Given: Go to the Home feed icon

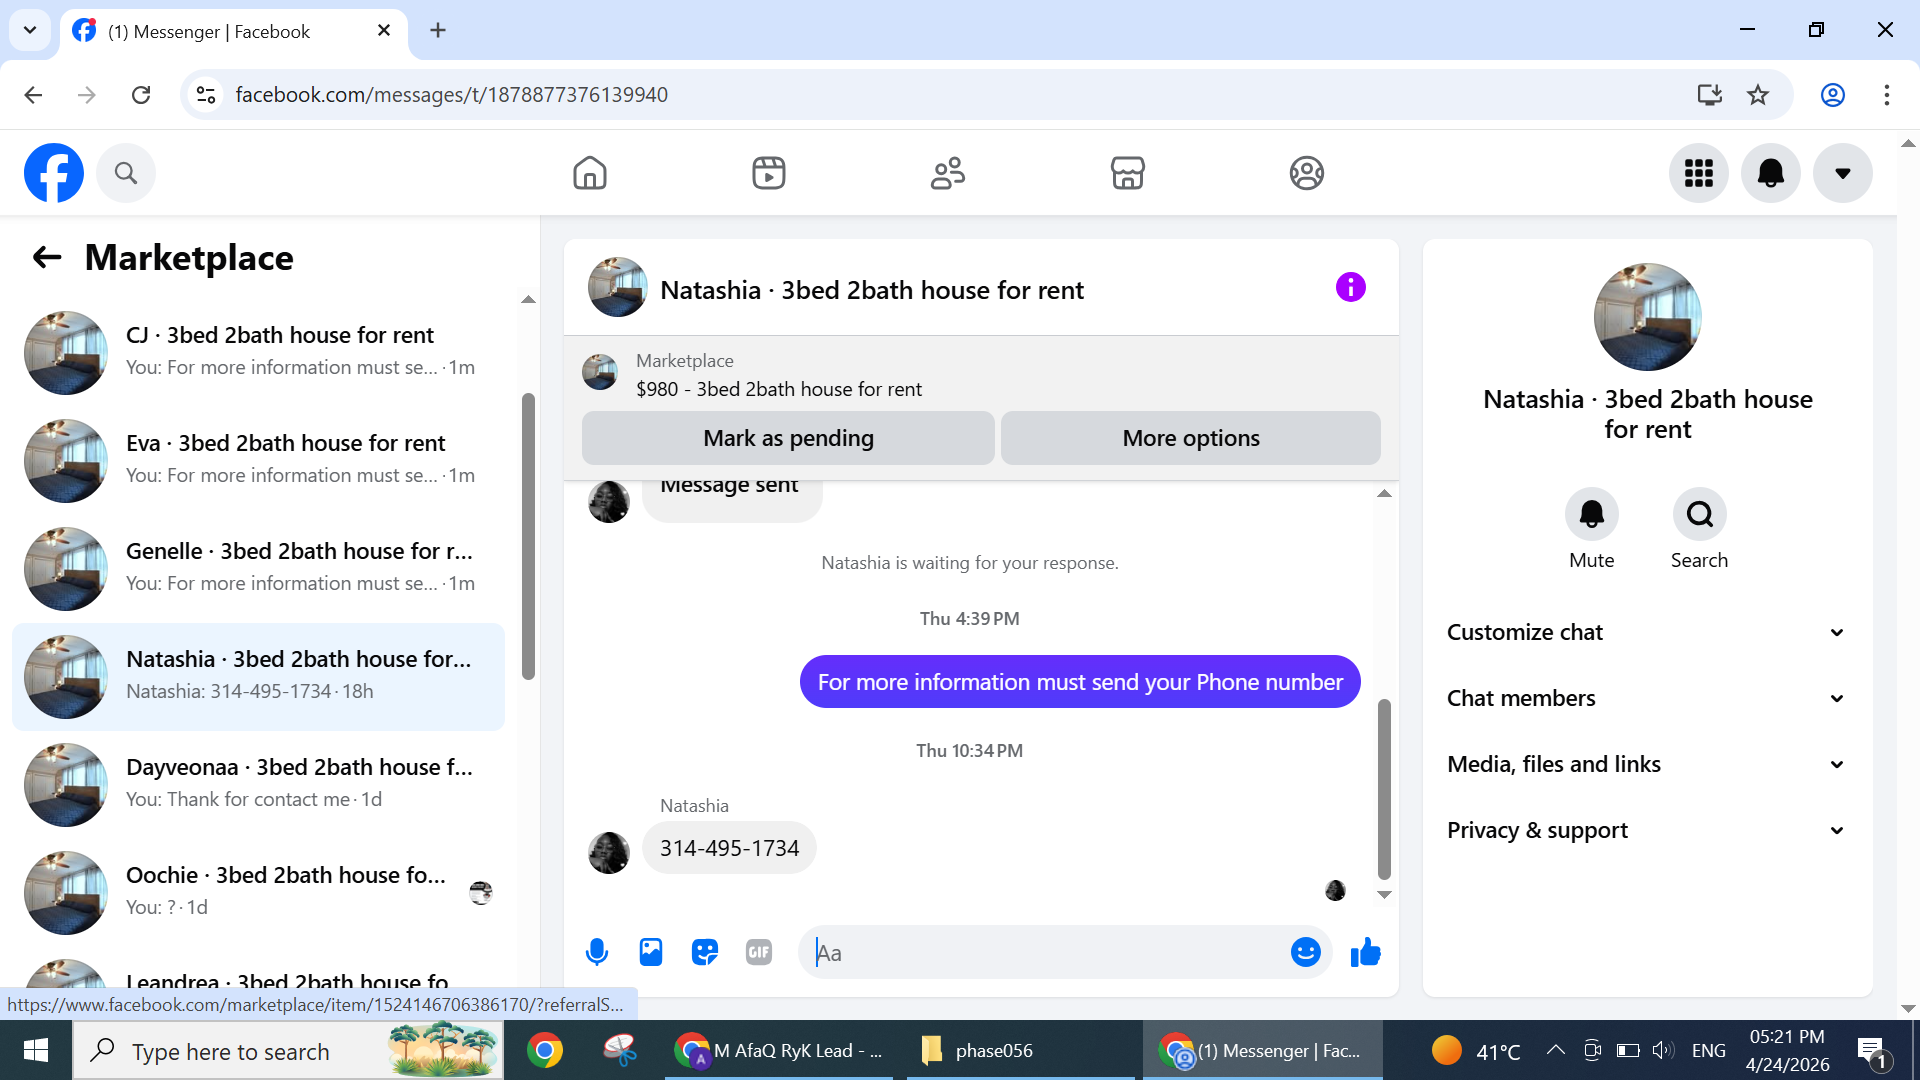Looking at the screenshot, I should coord(590,173).
